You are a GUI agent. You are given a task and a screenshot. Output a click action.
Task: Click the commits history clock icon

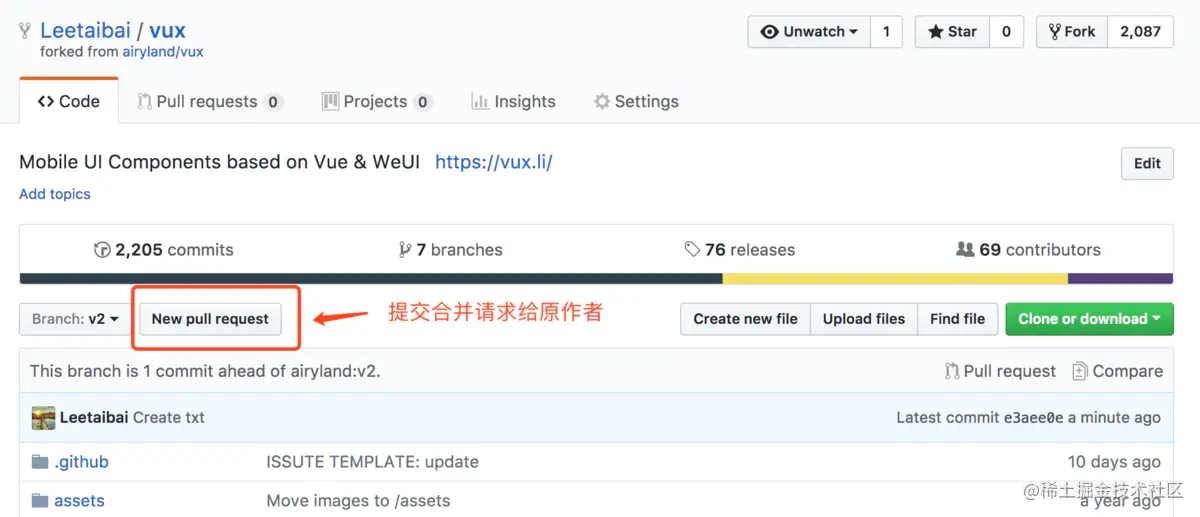pyautogui.click(x=102, y=250)
